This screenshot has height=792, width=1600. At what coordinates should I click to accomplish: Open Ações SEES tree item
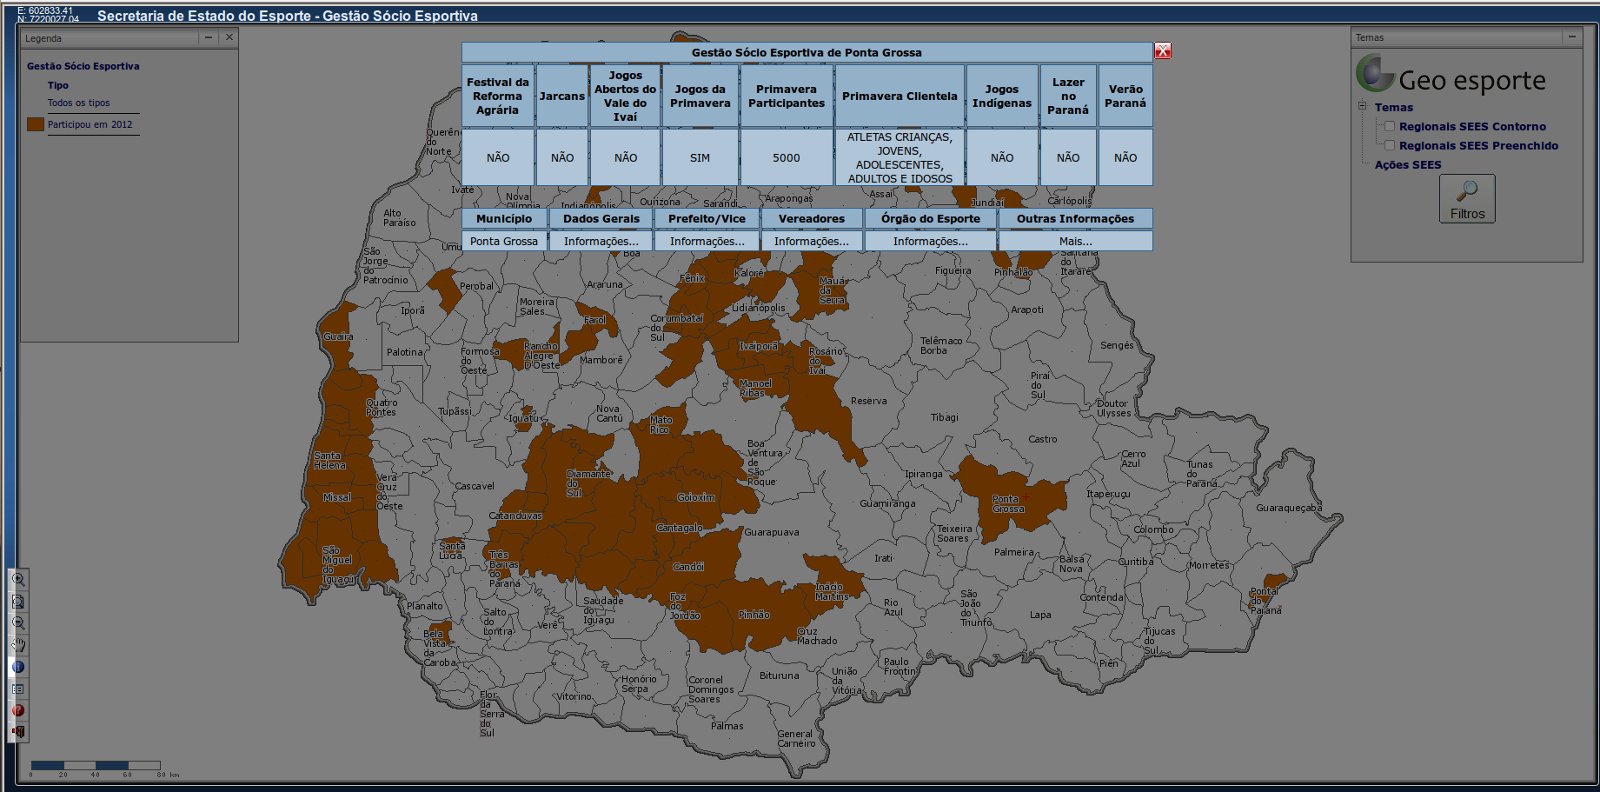(1407, 165)
